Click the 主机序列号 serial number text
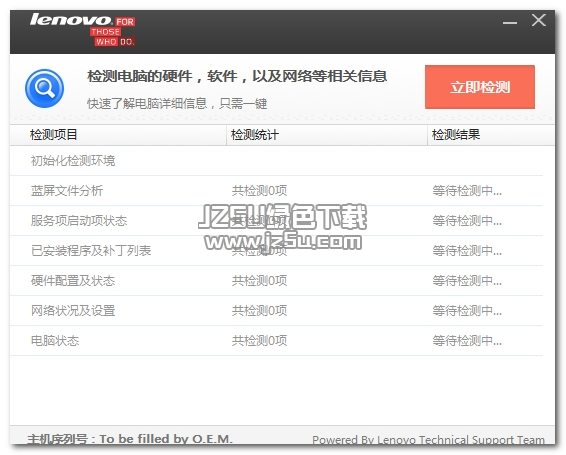The width and height of the screenshot is (566, 455). (x=130, y=439)
